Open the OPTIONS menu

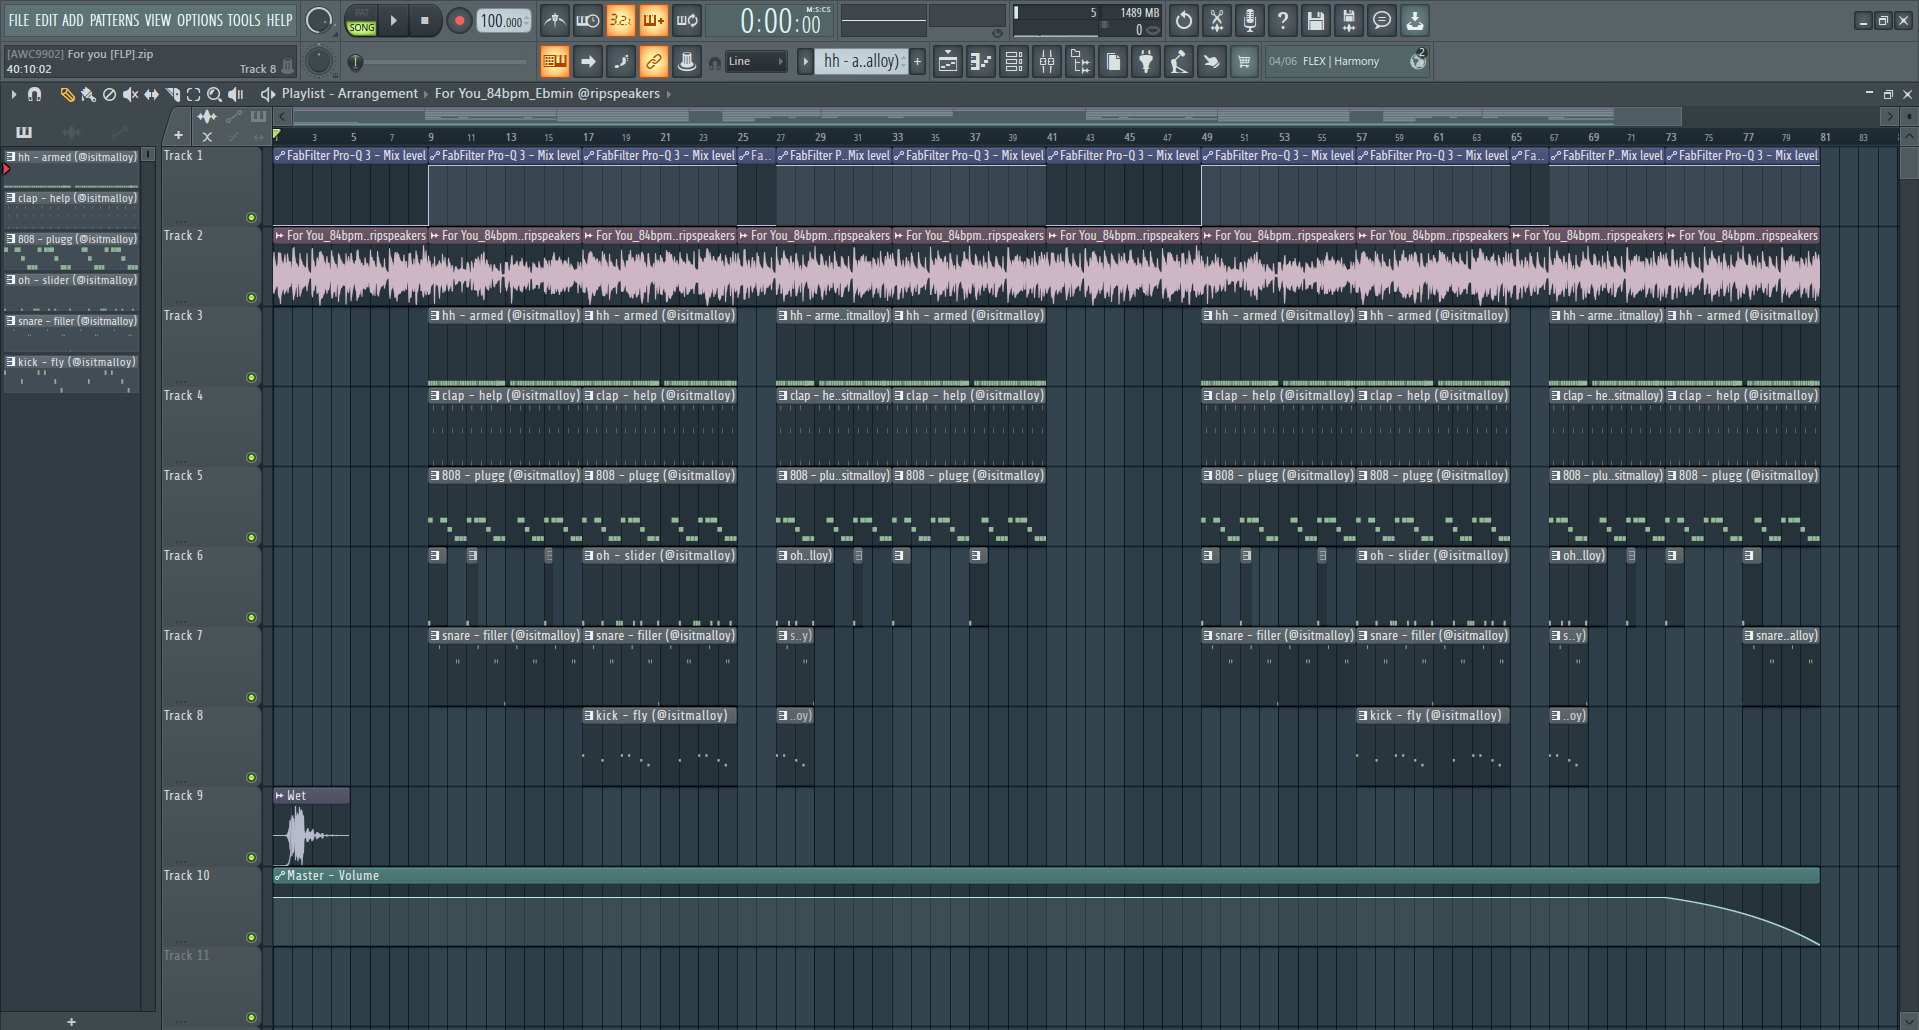coord(200,20)
